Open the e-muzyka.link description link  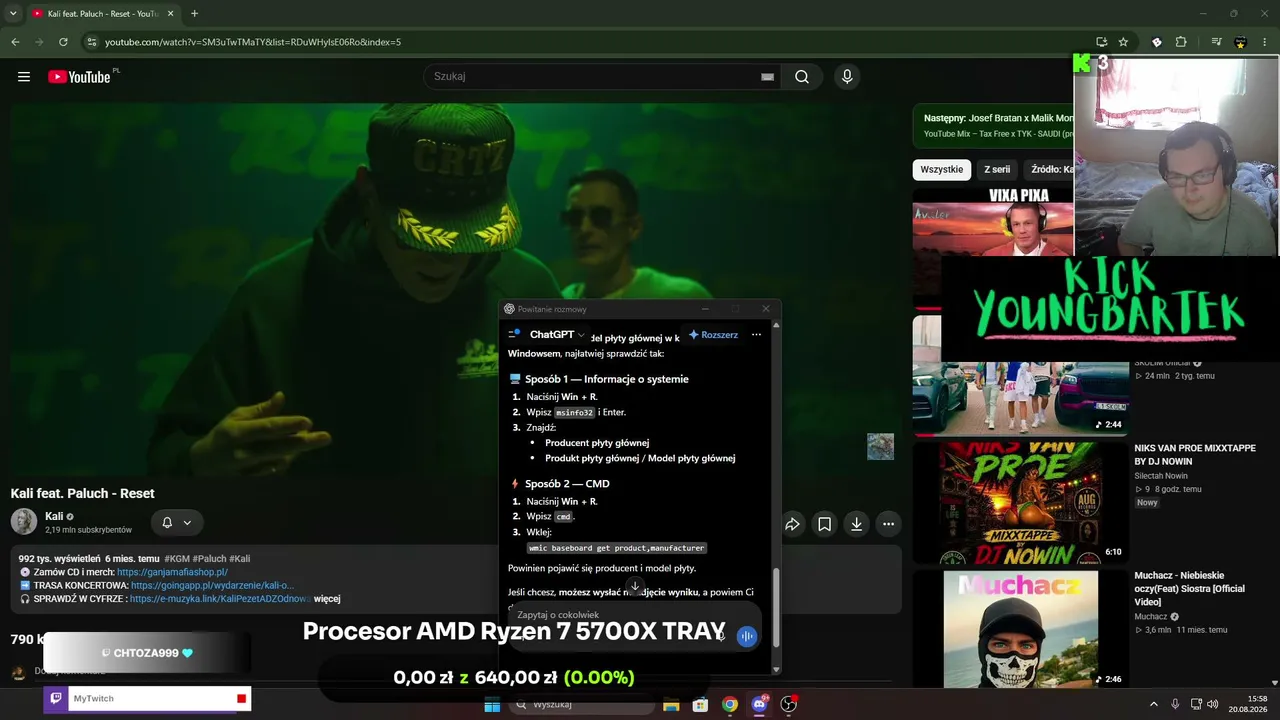219,599
